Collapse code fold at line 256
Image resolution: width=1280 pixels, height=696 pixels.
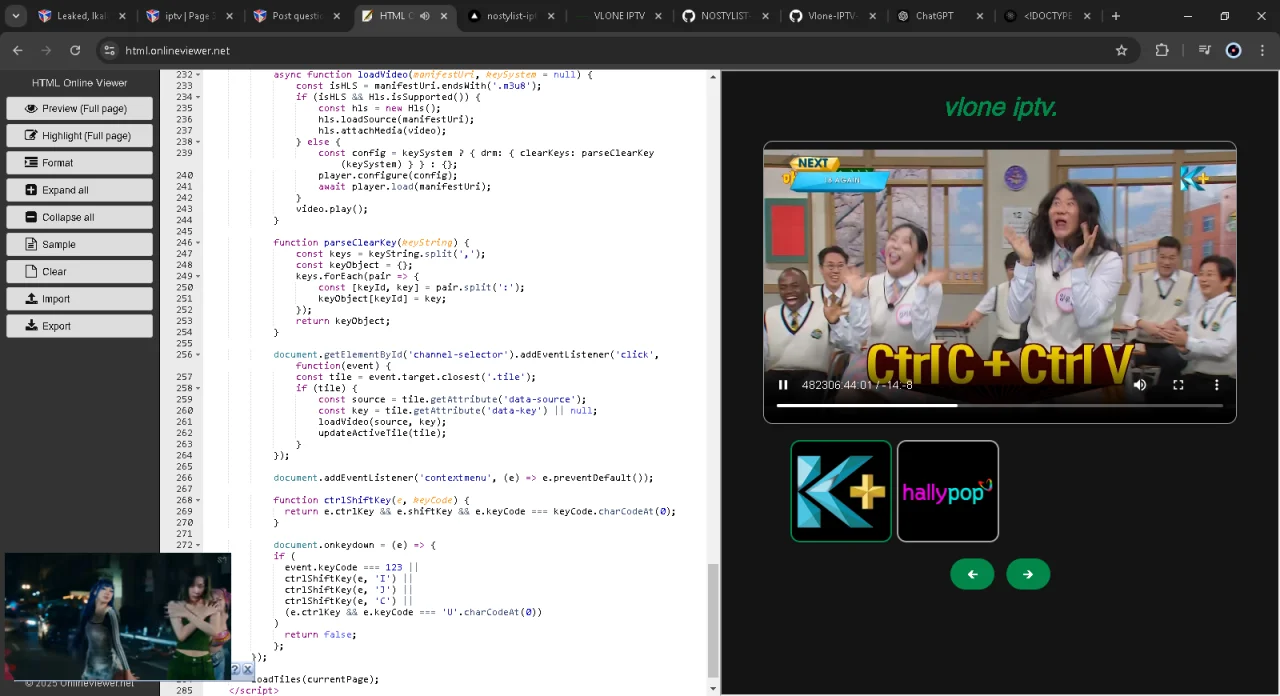198,355
